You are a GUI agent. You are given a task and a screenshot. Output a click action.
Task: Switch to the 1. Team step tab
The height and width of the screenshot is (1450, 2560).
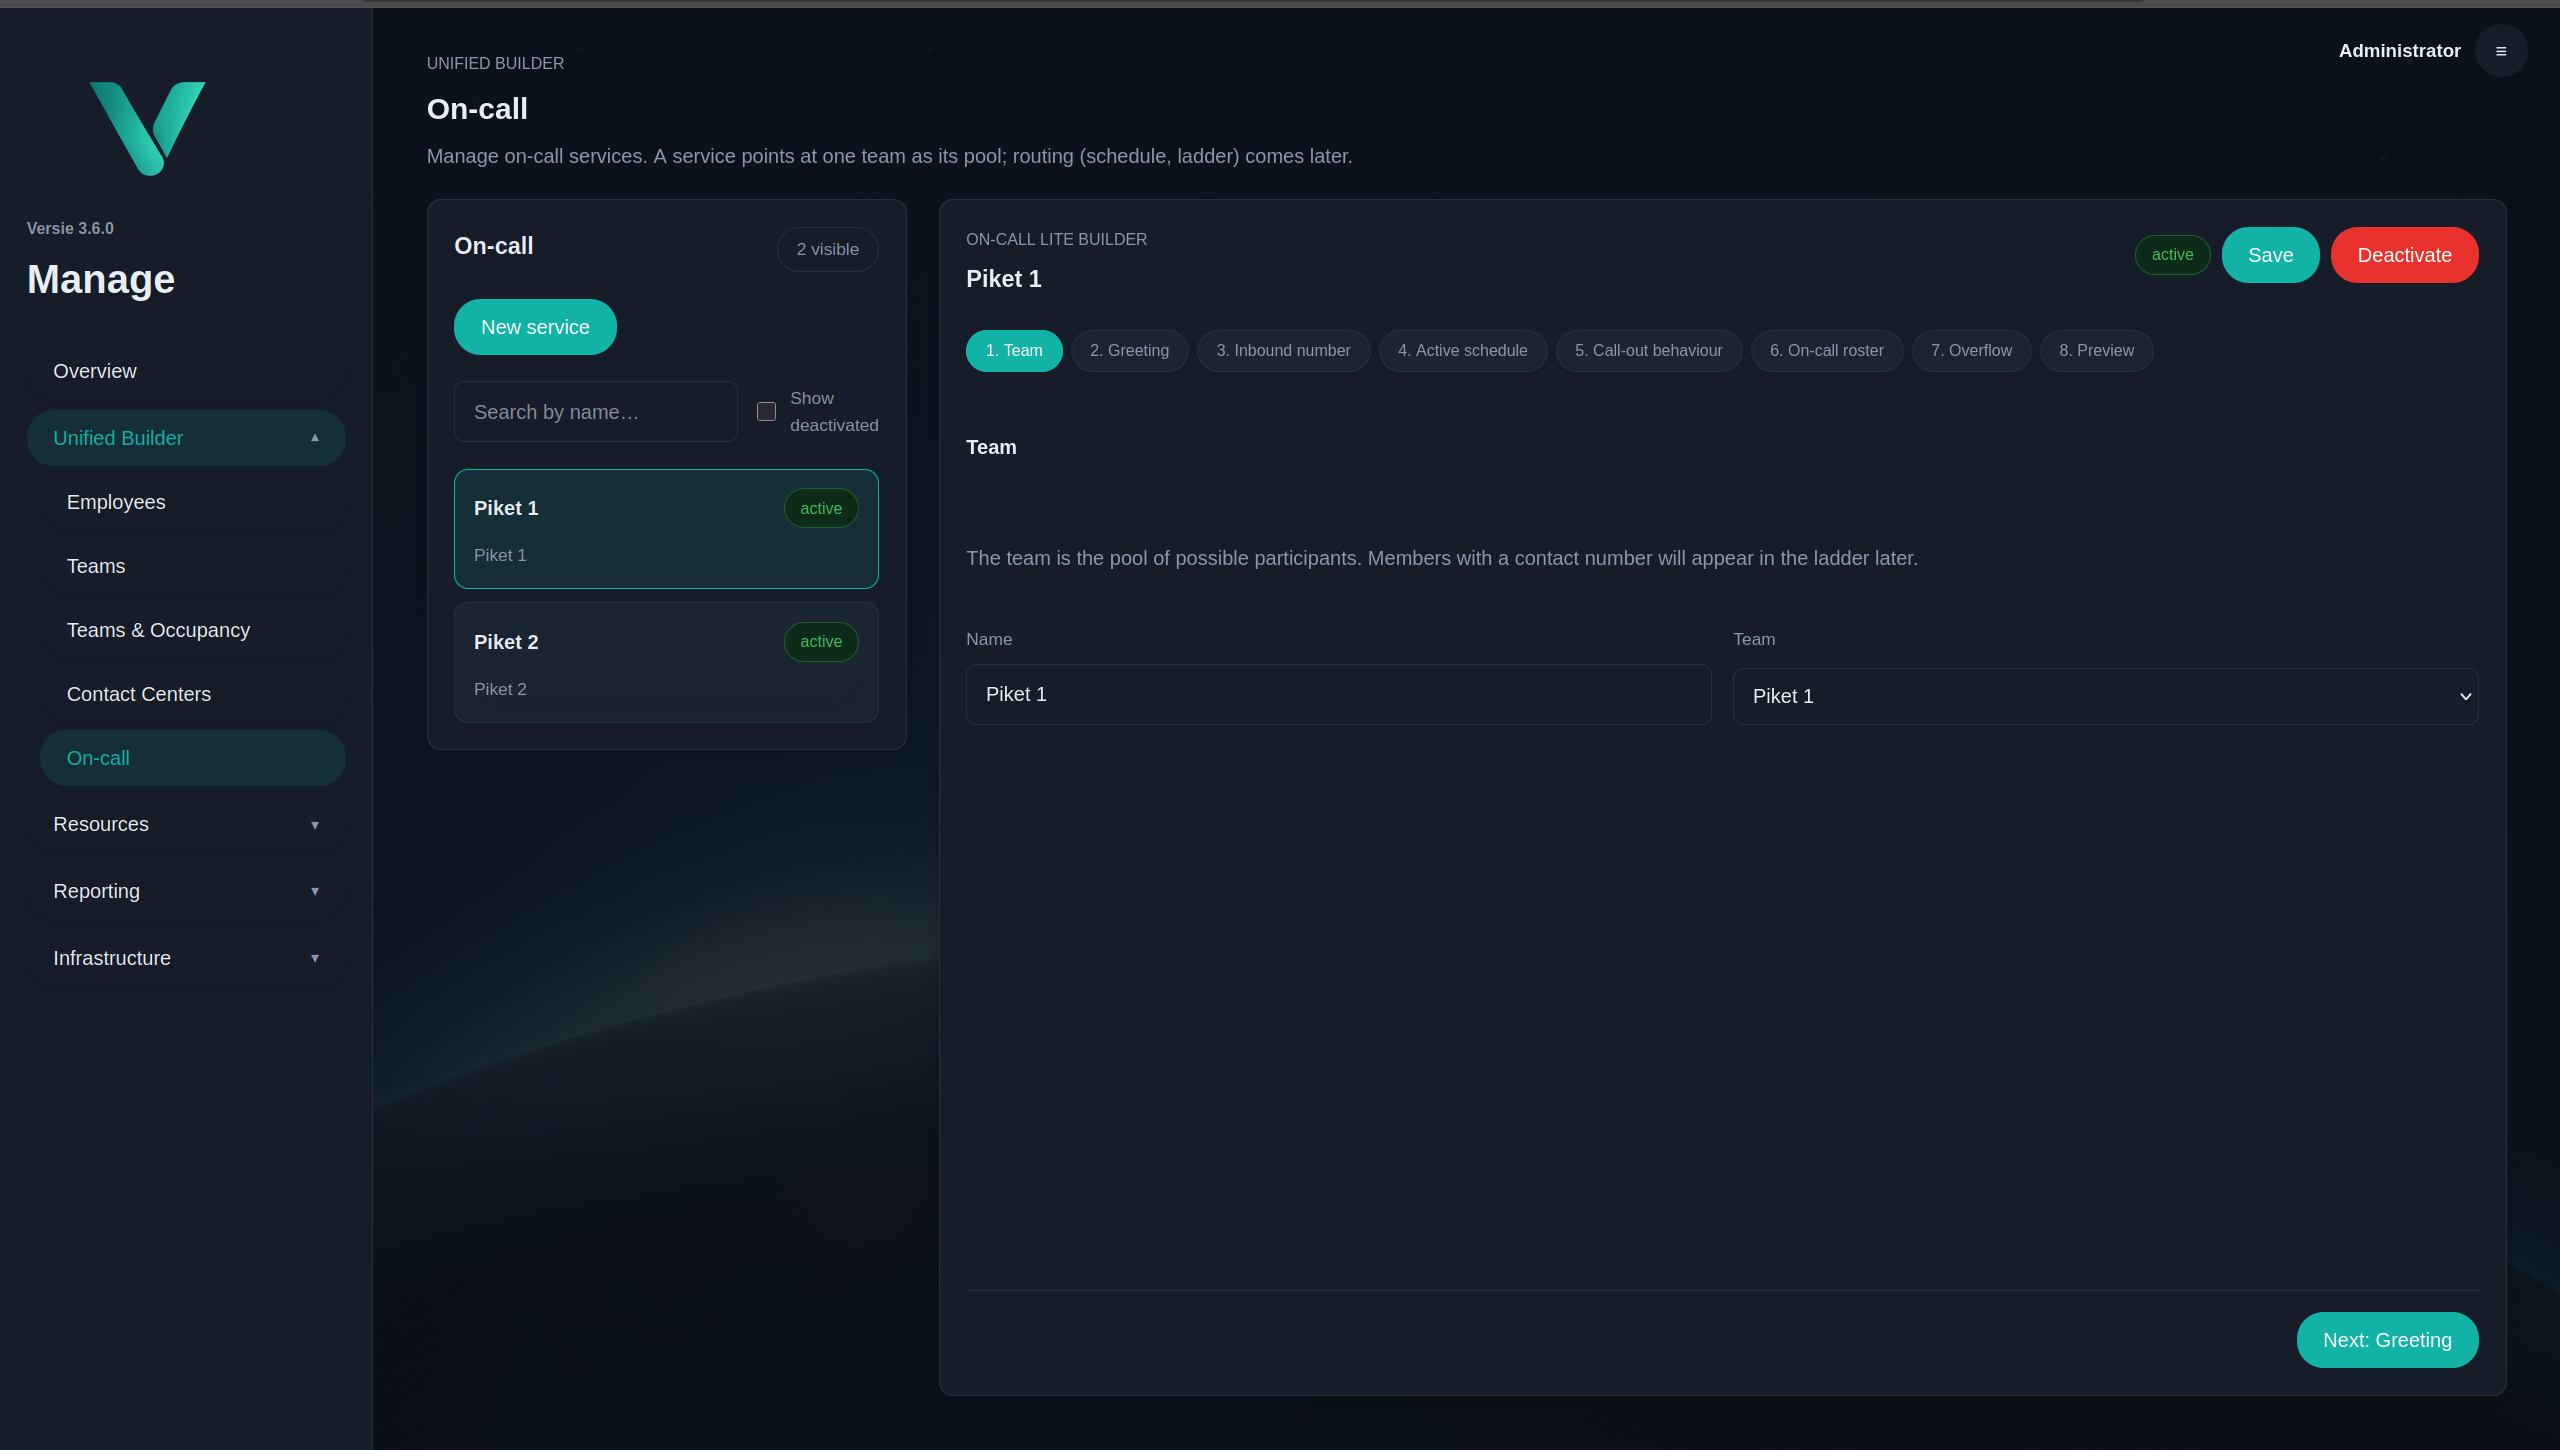[x=1013, y=351]
